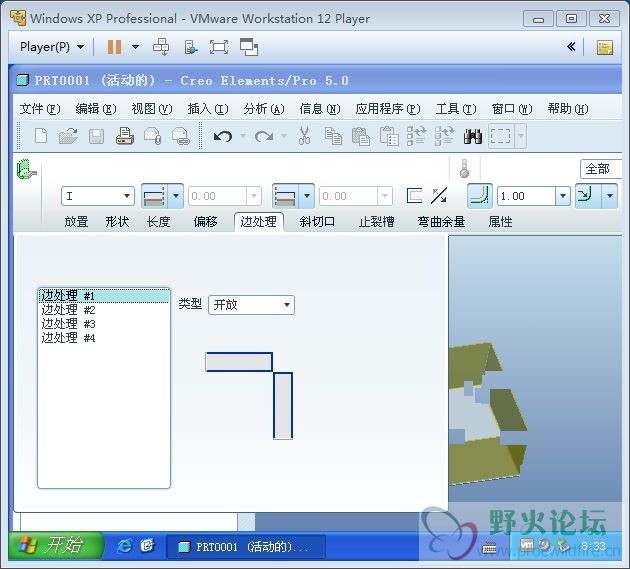
Task: Redo the last undone action
Action: [264, 137]
